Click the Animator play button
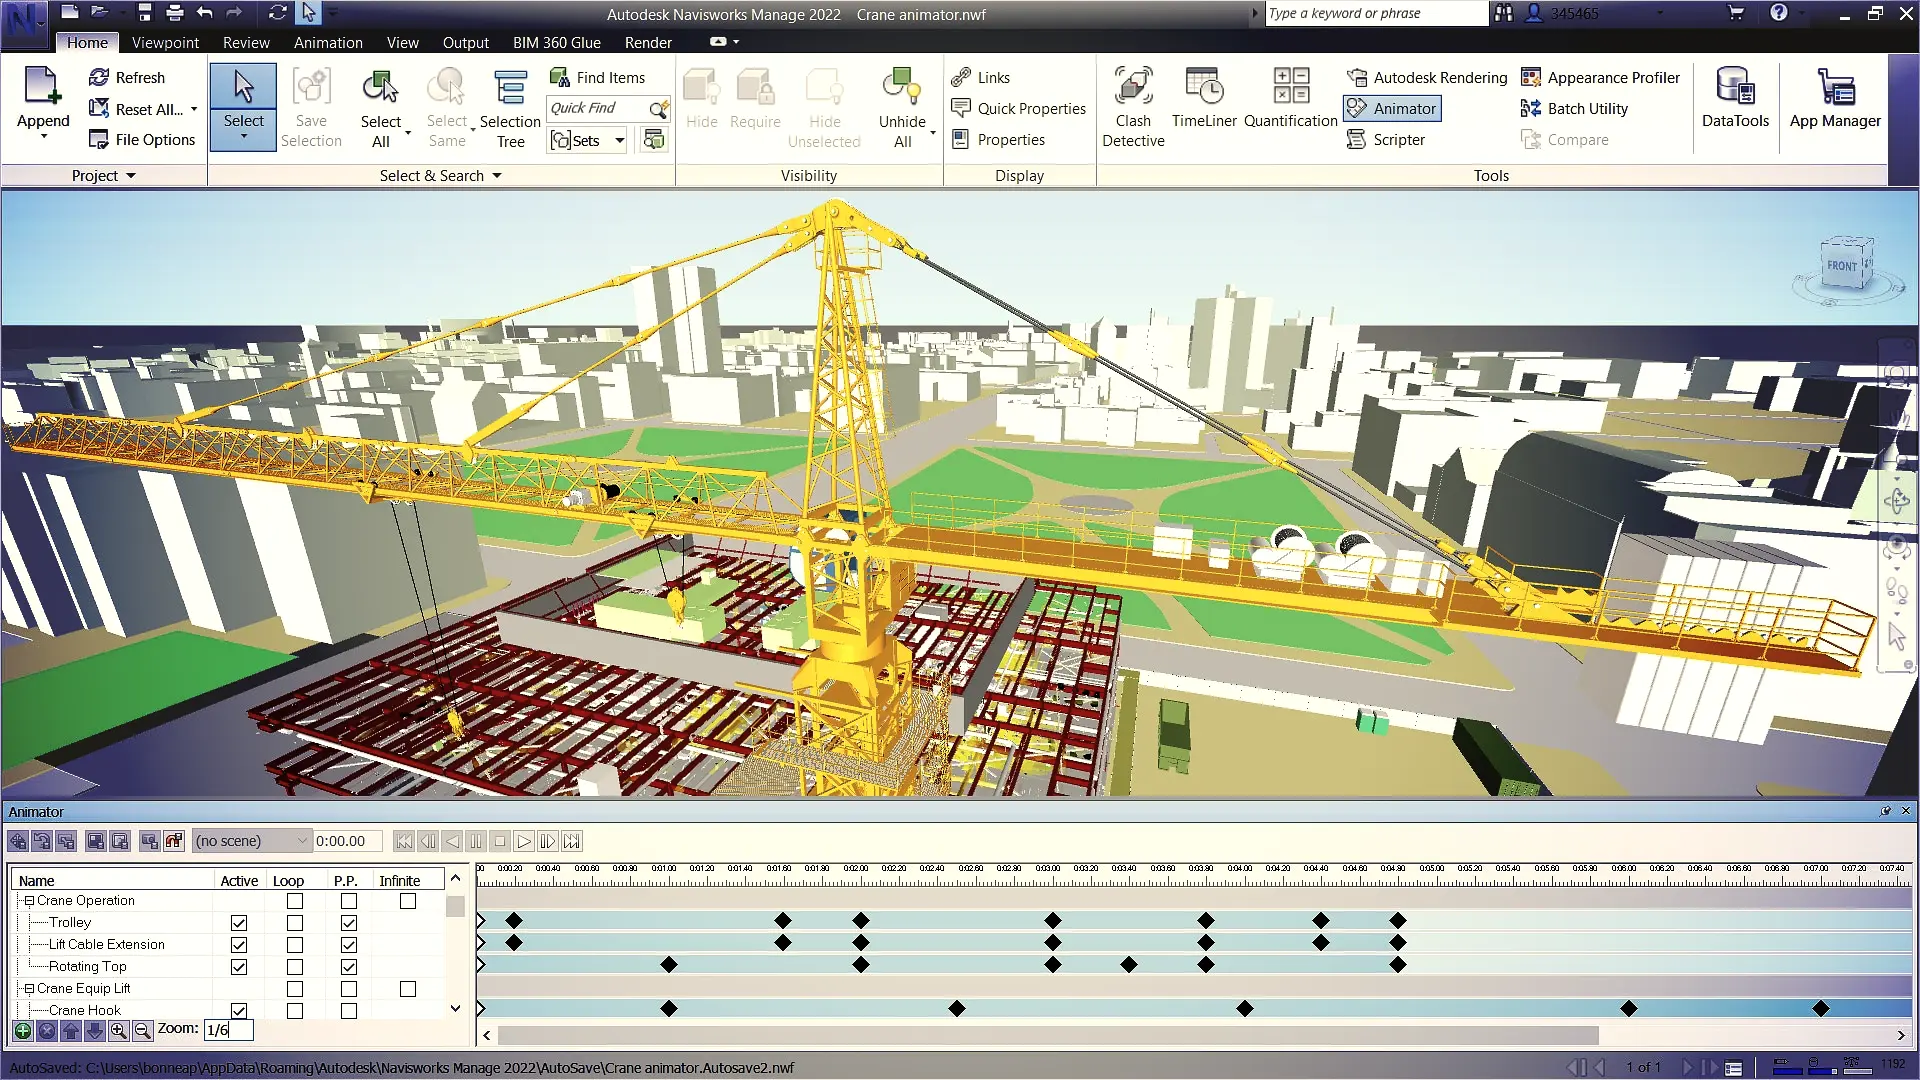 (x=524, y=841)
